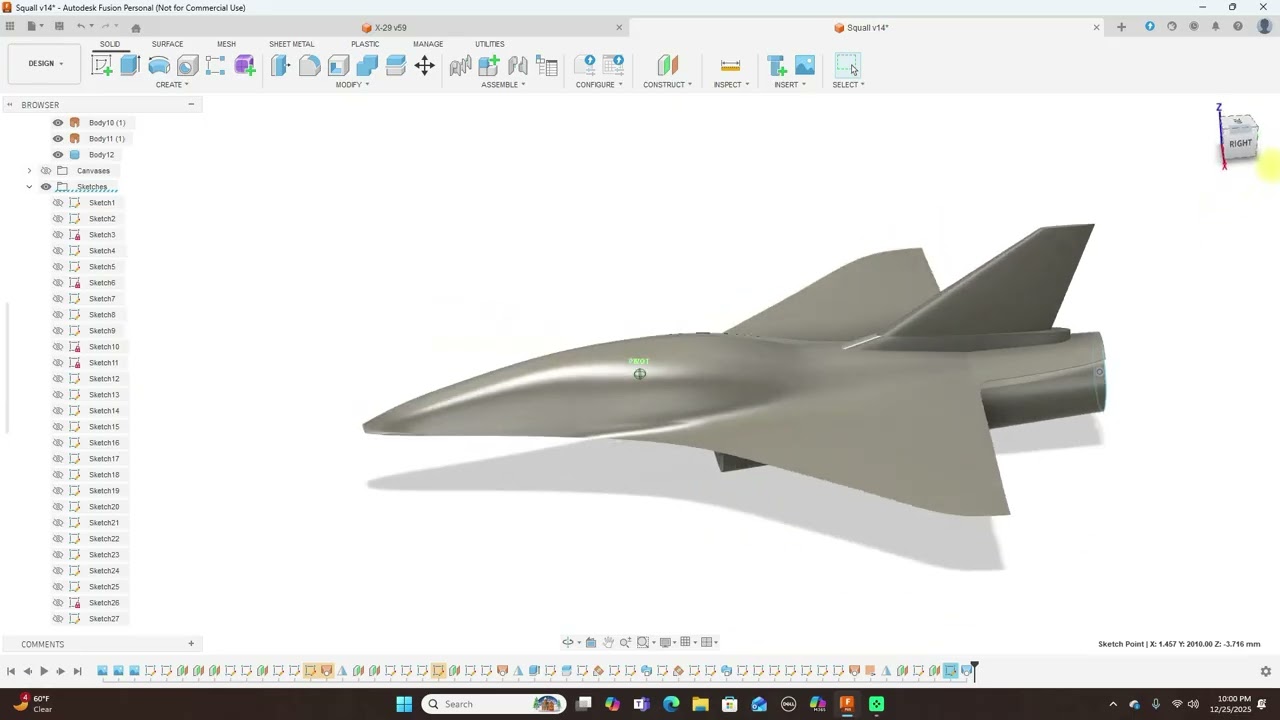
Task: Expand the Canvases folder in browser
Action: click(x=29, y=171)
